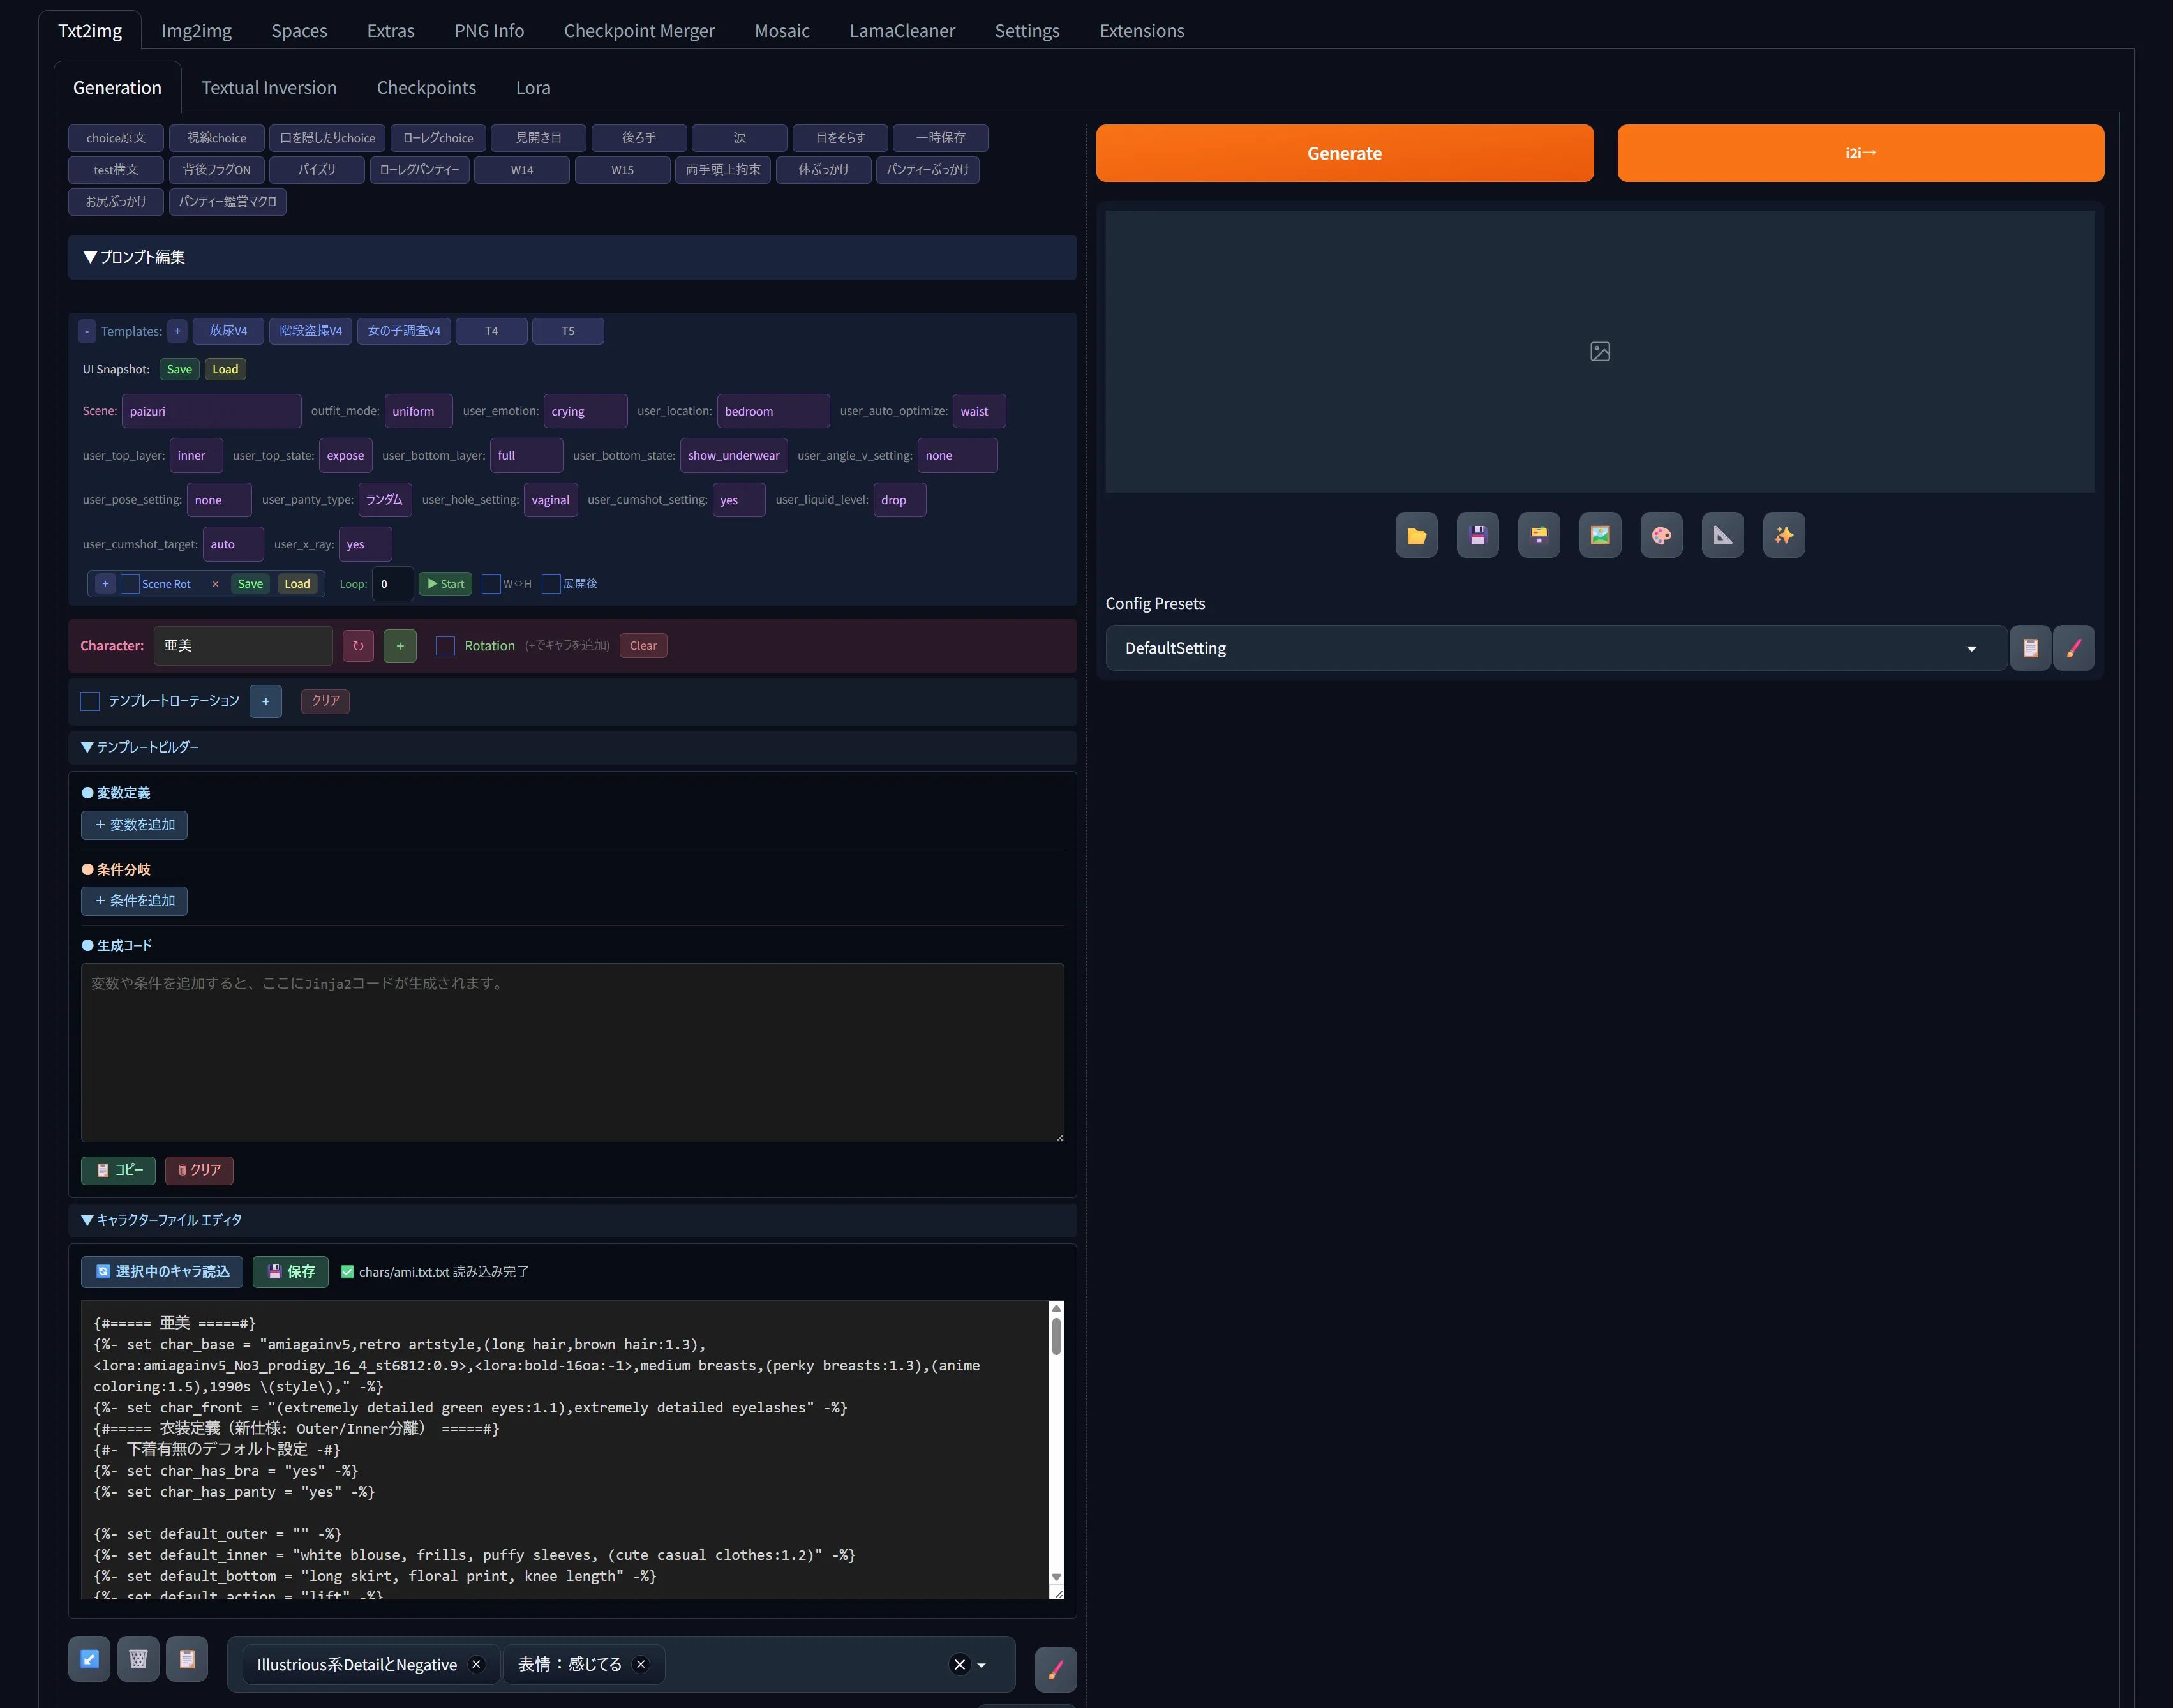Click the sparkles upscale icon
Screen dimensions: 2173x1708
1783,535
